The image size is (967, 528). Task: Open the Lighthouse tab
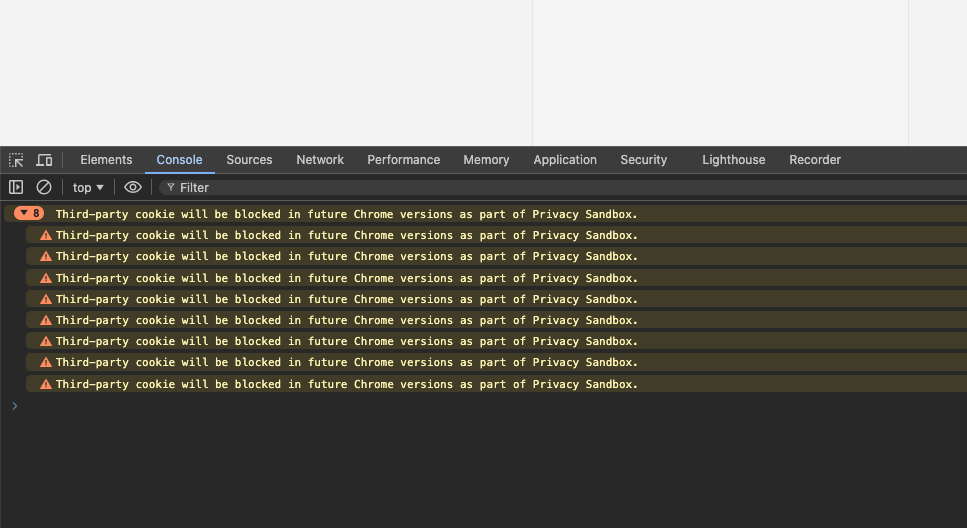tap(733, 160)
